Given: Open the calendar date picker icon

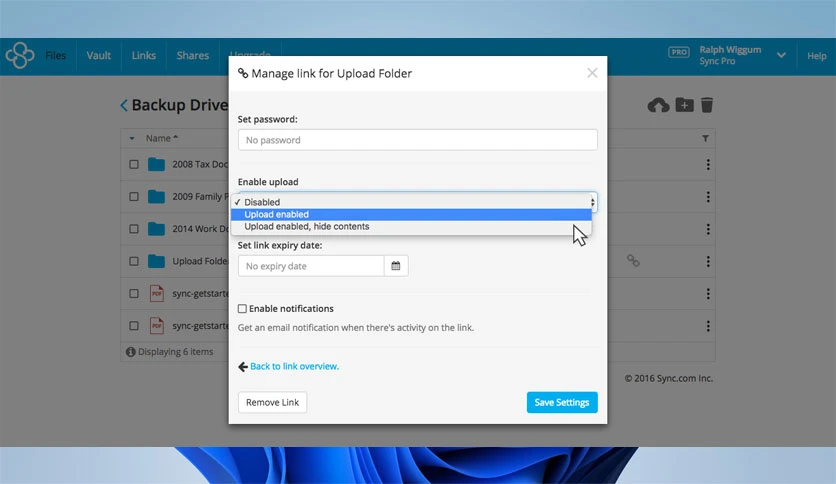Looking at the screenshot, I should 396,266.
